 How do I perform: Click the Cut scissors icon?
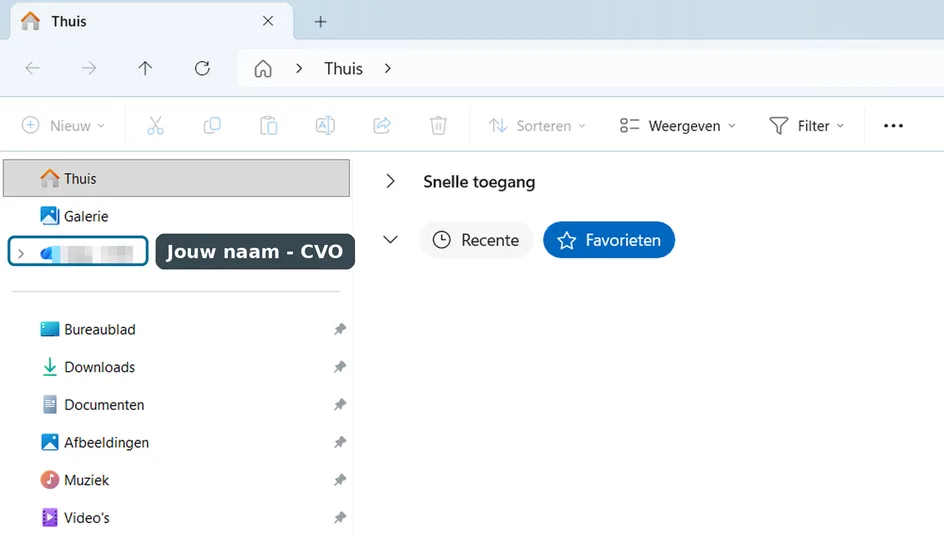point(155,125)
